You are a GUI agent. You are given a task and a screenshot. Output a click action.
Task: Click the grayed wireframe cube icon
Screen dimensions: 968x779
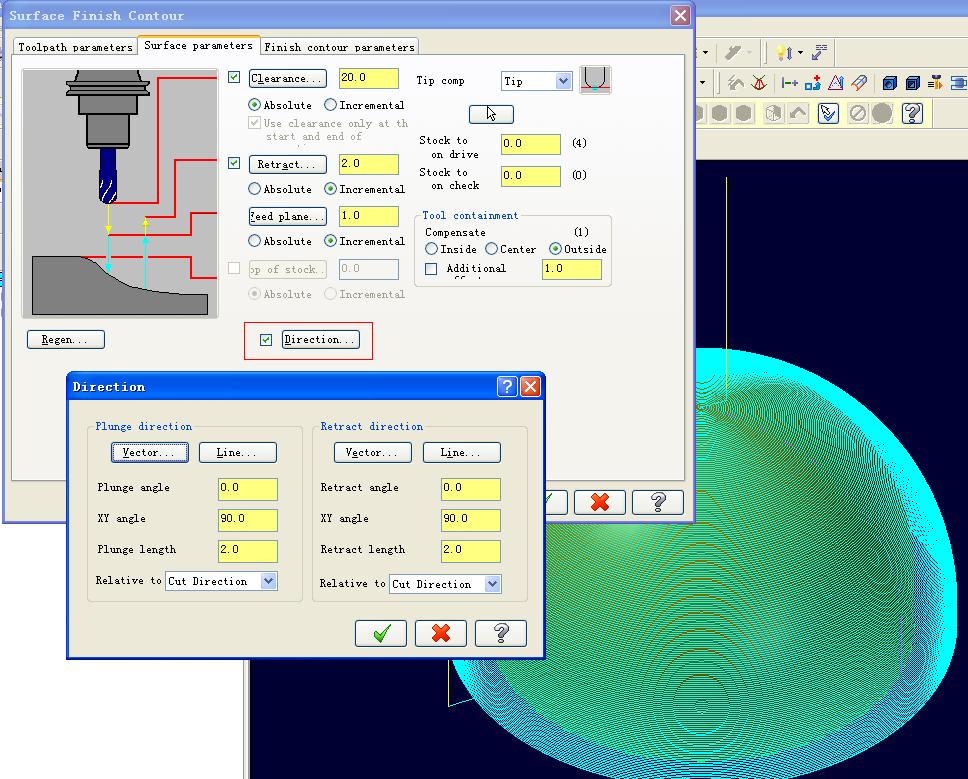click(773, 114)
